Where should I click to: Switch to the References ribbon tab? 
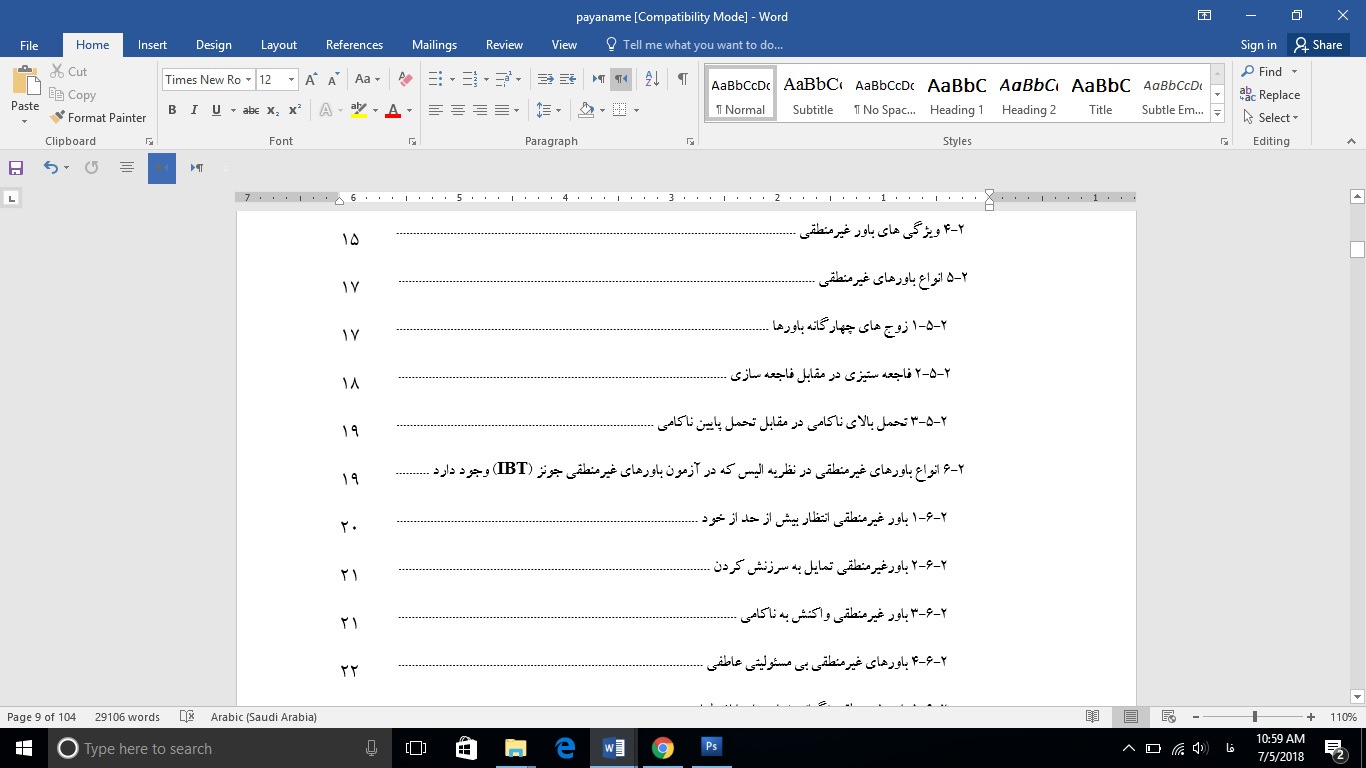pos(354,45)
